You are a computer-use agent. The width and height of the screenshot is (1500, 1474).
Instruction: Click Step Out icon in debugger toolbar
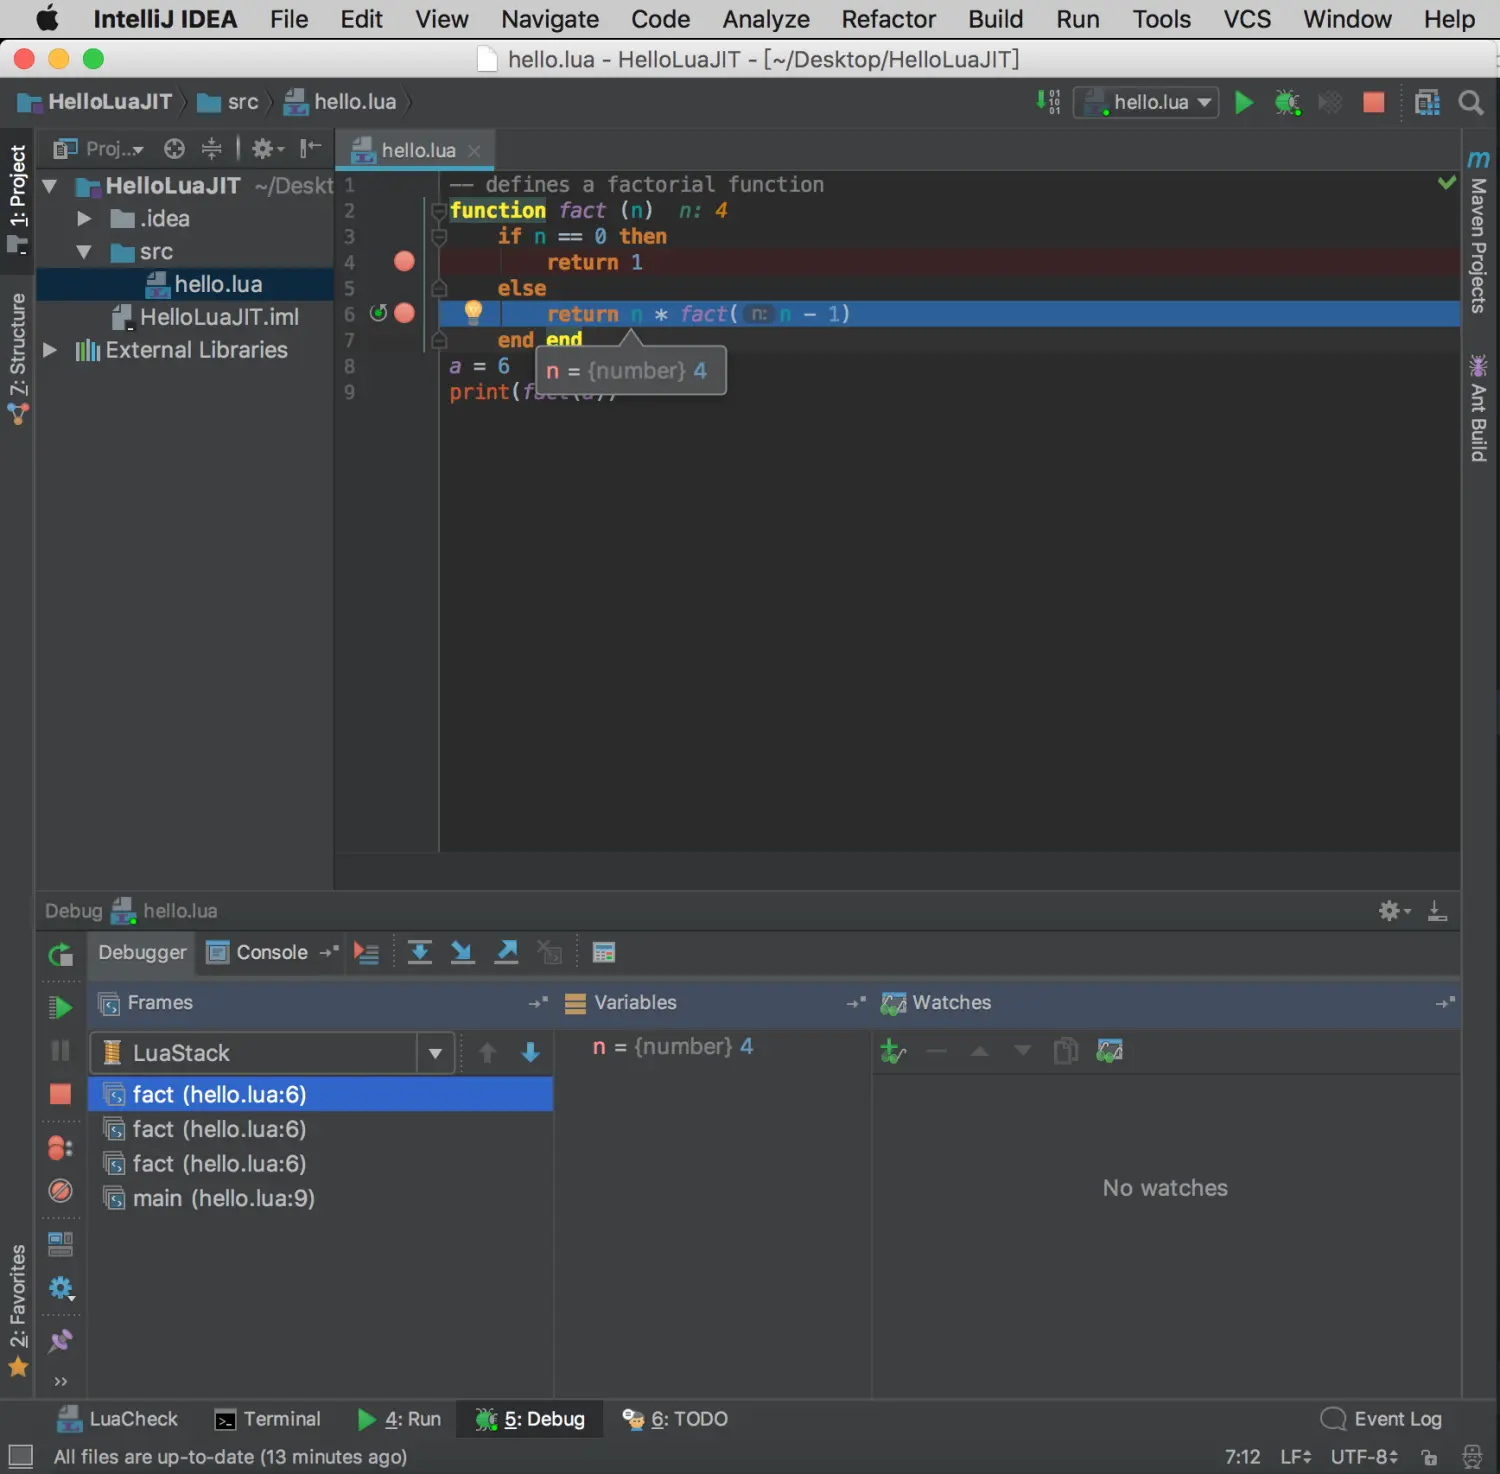(x=507, y=952)
